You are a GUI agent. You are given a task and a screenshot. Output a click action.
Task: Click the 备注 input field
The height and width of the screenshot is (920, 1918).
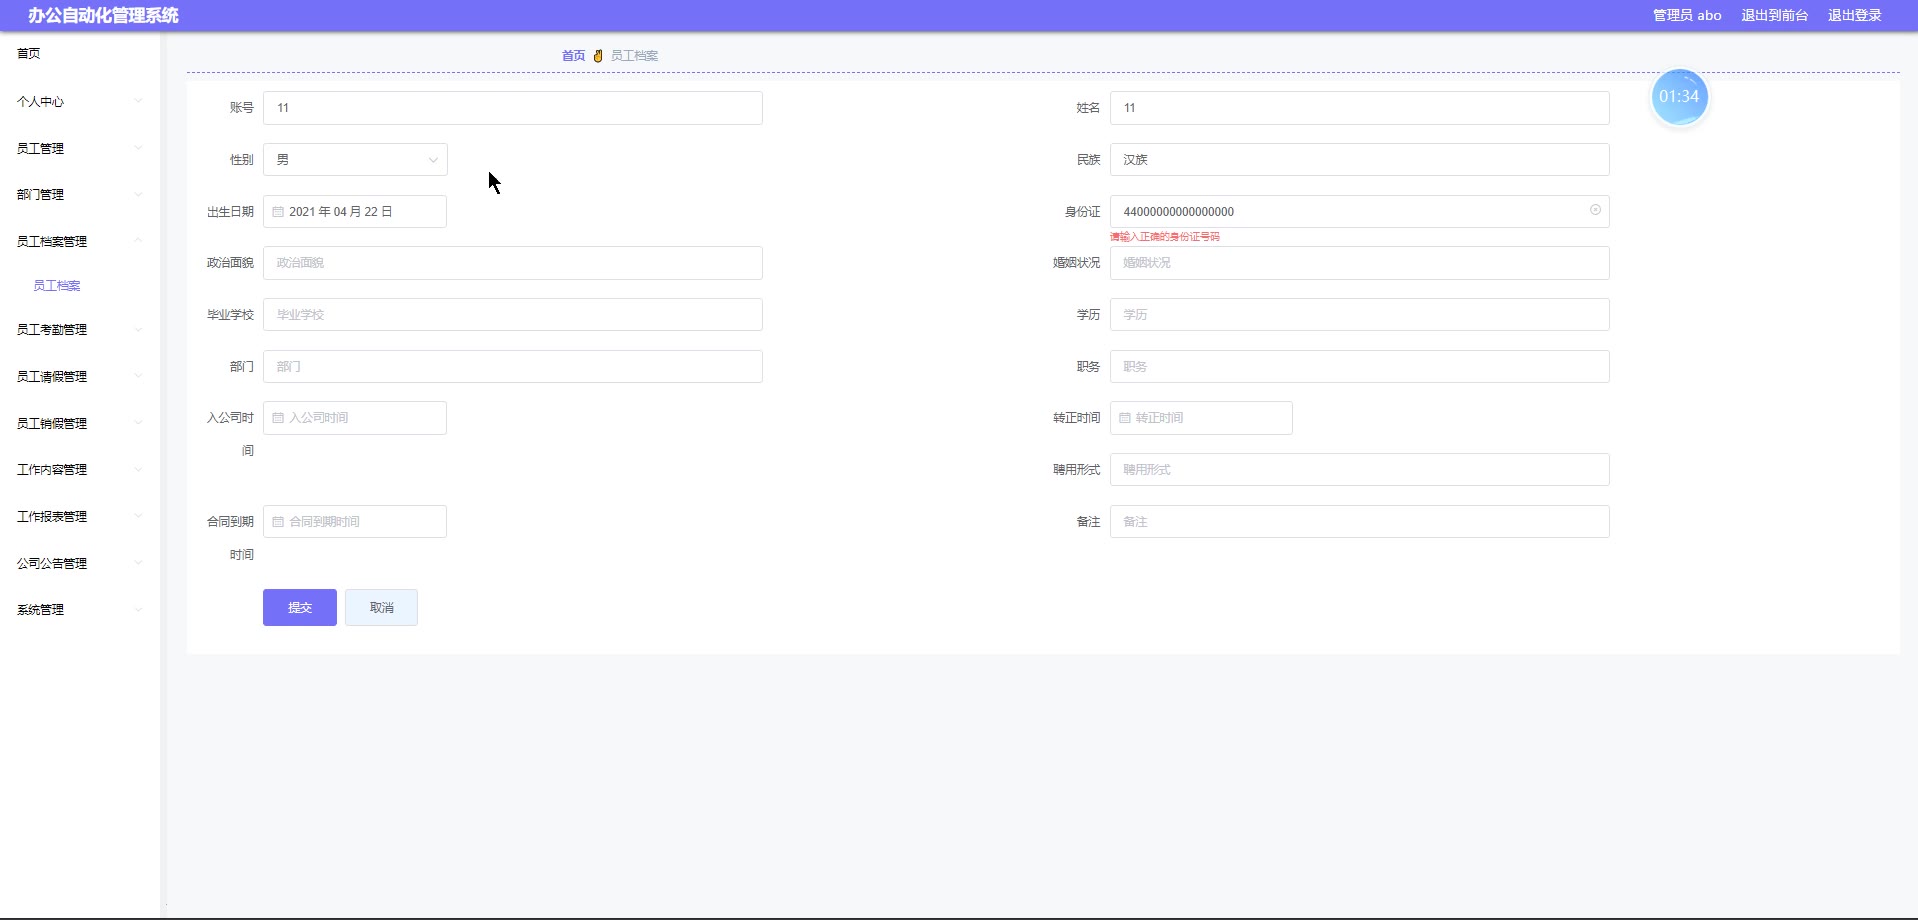(x=1360, y=522)
